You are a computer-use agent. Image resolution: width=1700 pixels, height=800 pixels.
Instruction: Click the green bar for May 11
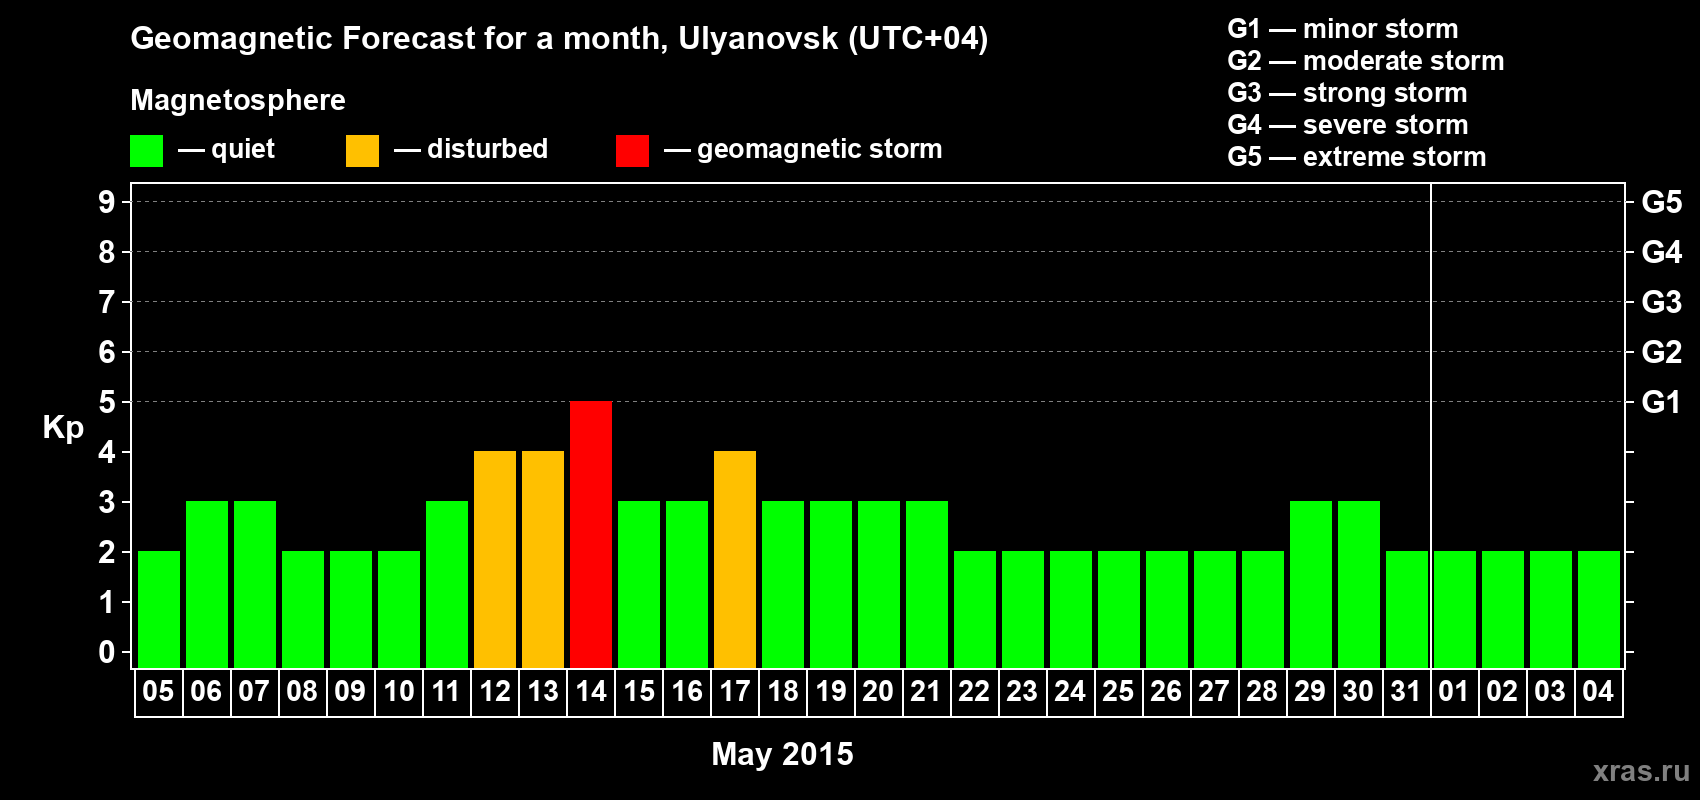point(447,584)
